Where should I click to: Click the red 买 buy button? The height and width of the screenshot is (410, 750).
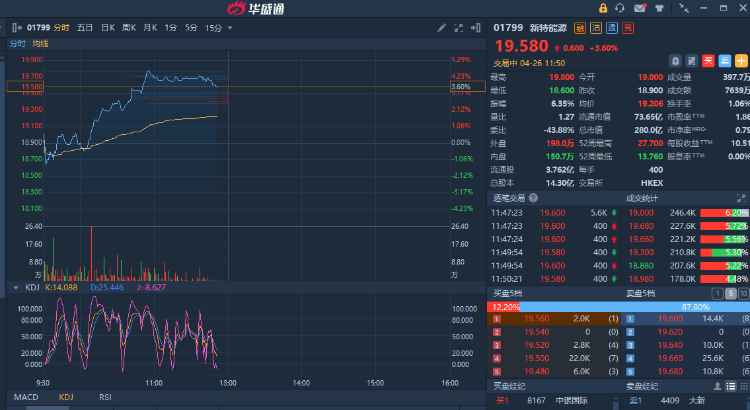click(x=708, y=61)
